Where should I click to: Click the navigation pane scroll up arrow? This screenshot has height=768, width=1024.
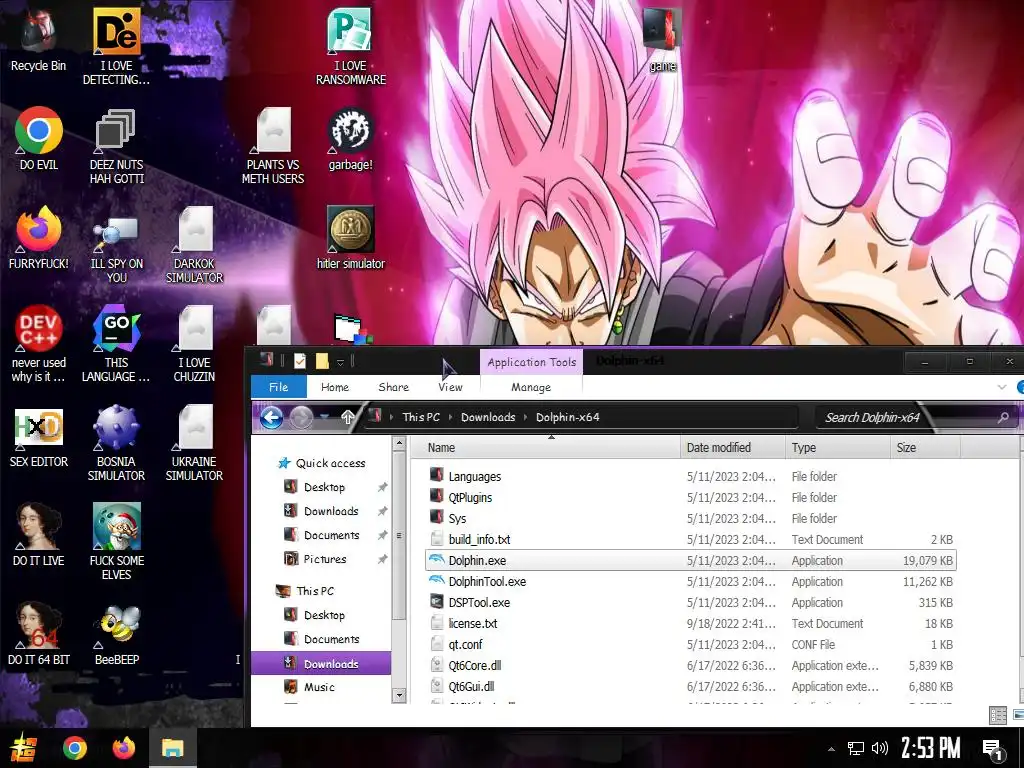398,444
